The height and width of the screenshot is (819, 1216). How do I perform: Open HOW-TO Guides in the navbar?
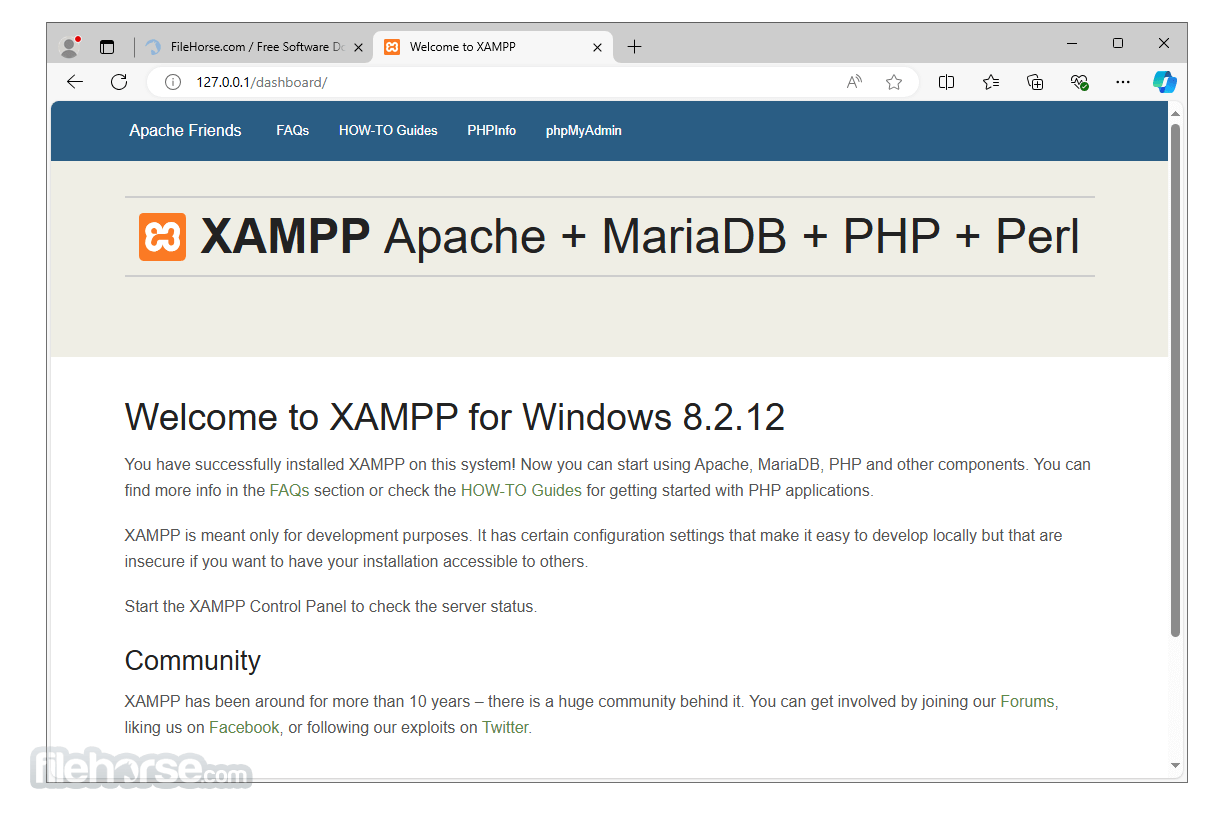coord(388,130)
